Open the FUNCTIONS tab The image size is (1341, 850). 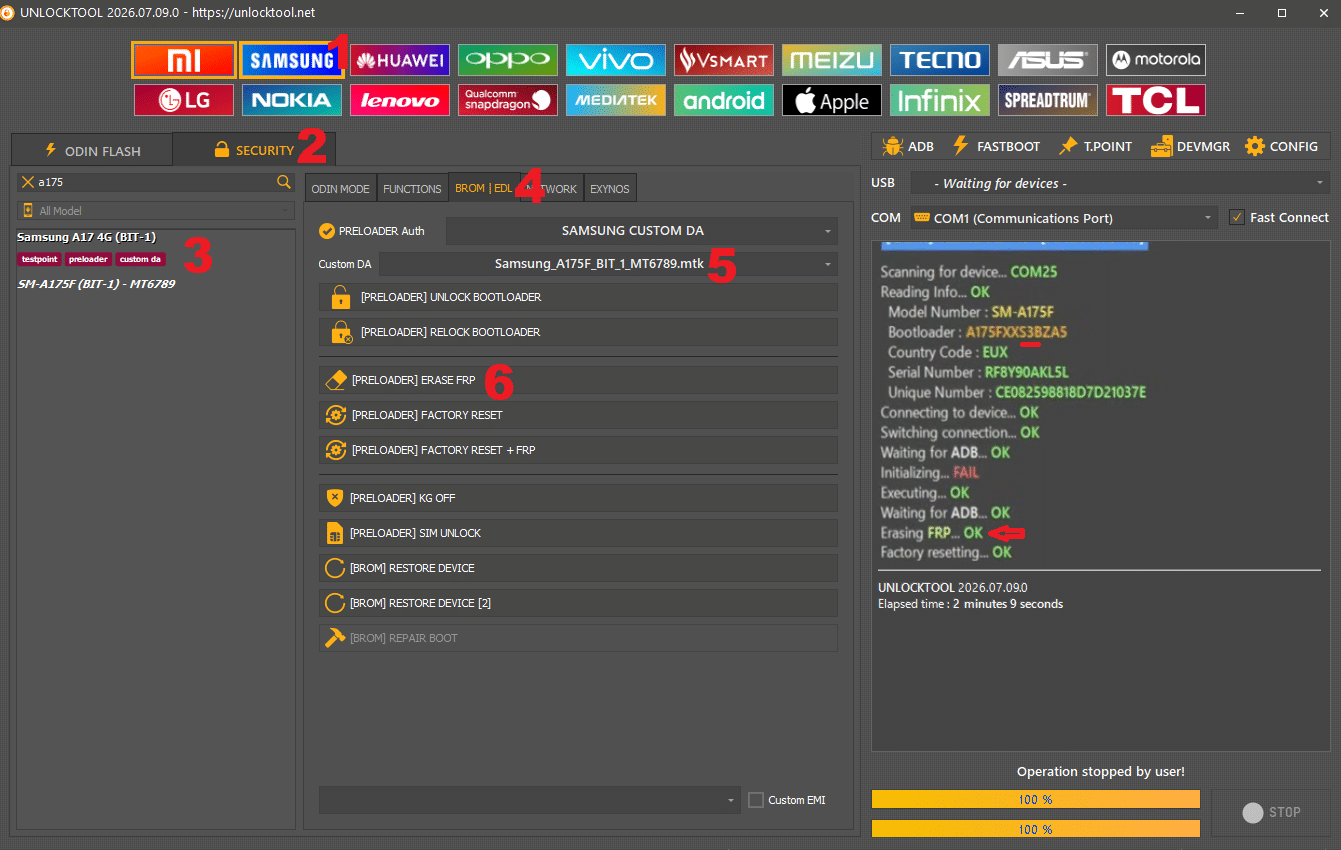pos(412,188)
